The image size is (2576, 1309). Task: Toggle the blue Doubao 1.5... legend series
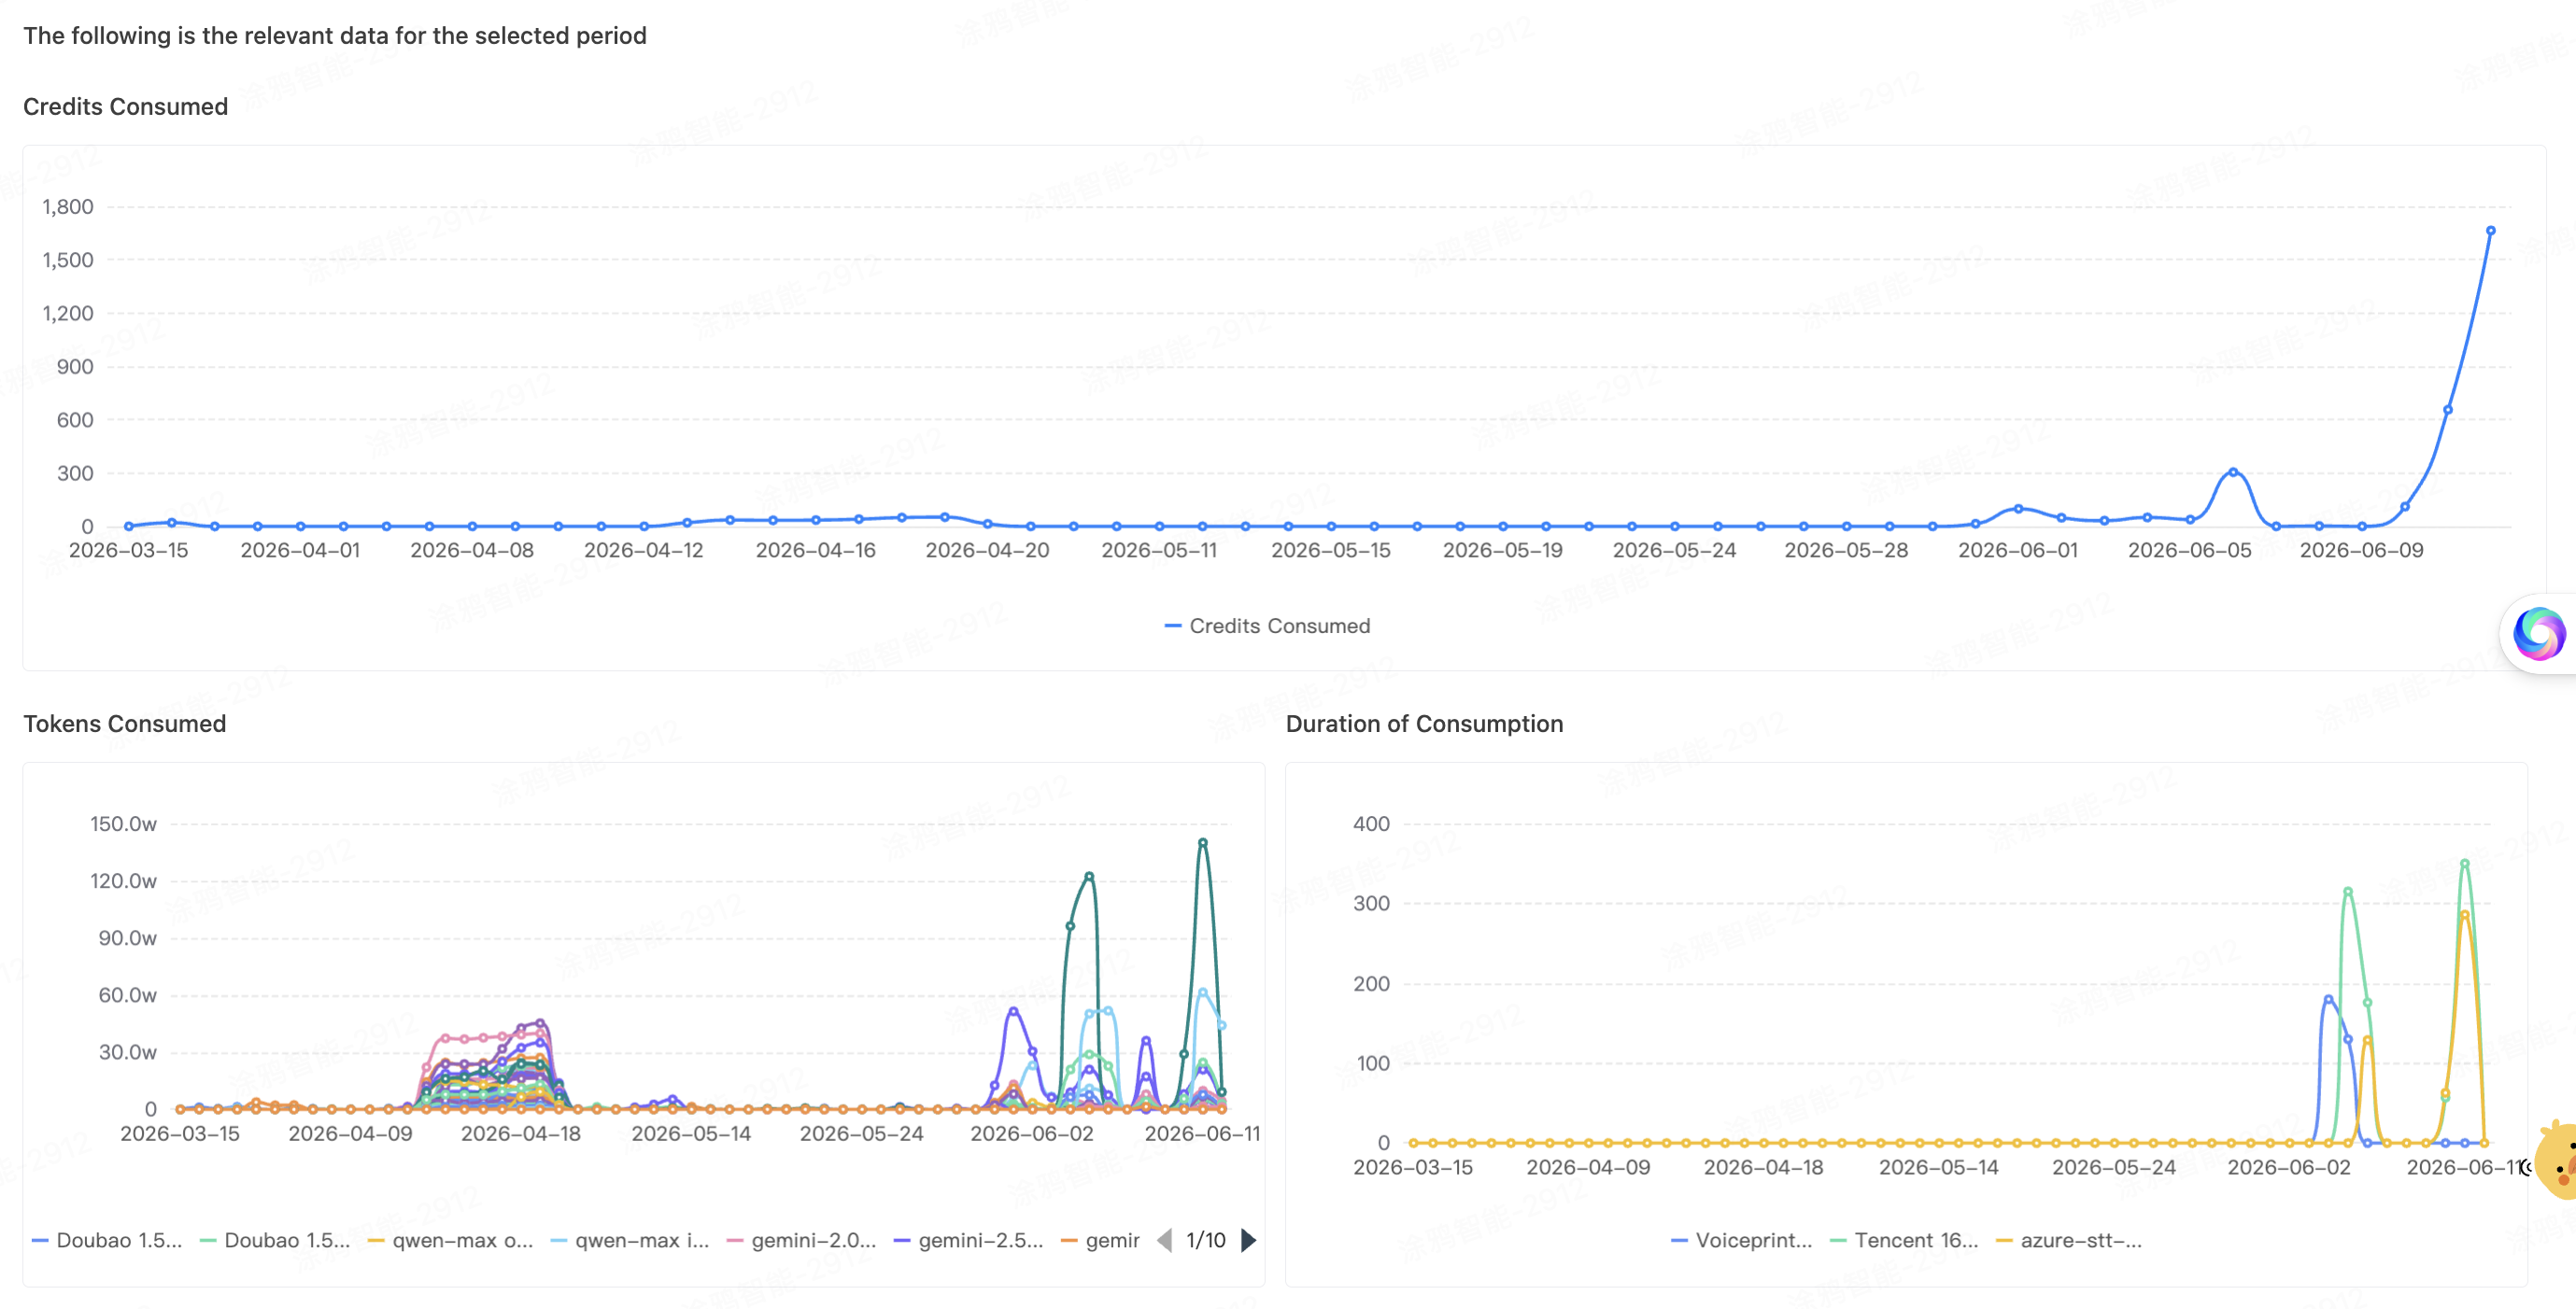click(x=107, y=1240)
